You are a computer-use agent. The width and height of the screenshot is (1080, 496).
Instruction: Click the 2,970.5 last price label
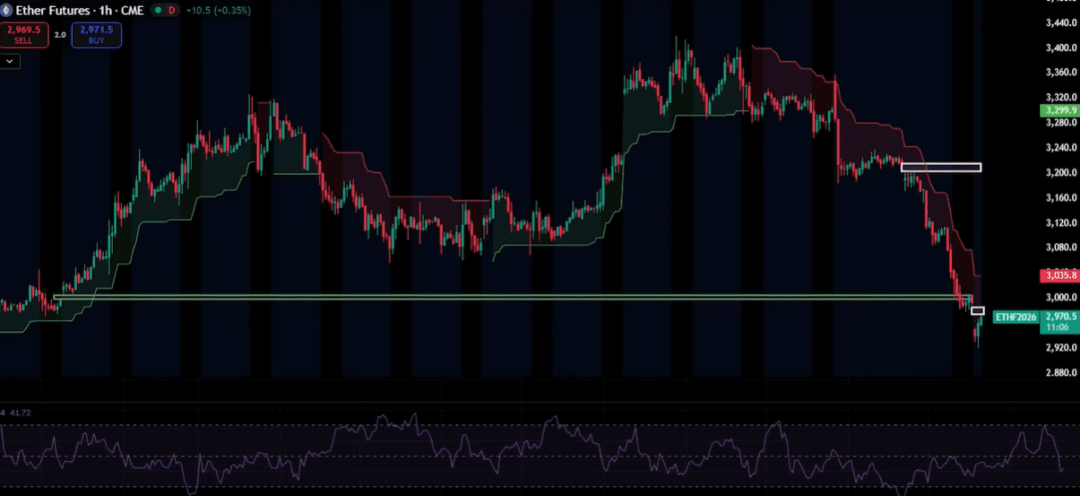[1059, 316]
